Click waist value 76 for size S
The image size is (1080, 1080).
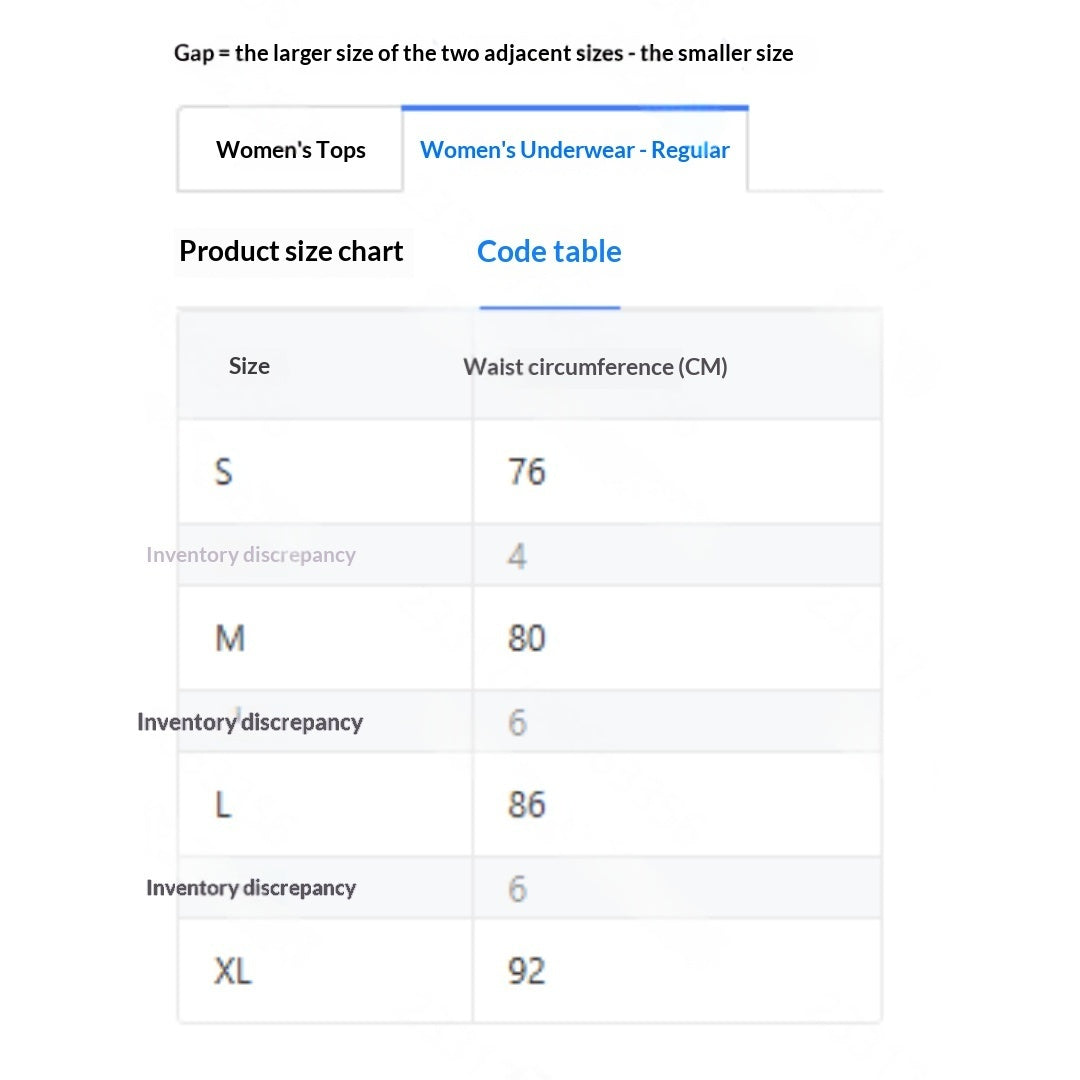coord(527,472)
